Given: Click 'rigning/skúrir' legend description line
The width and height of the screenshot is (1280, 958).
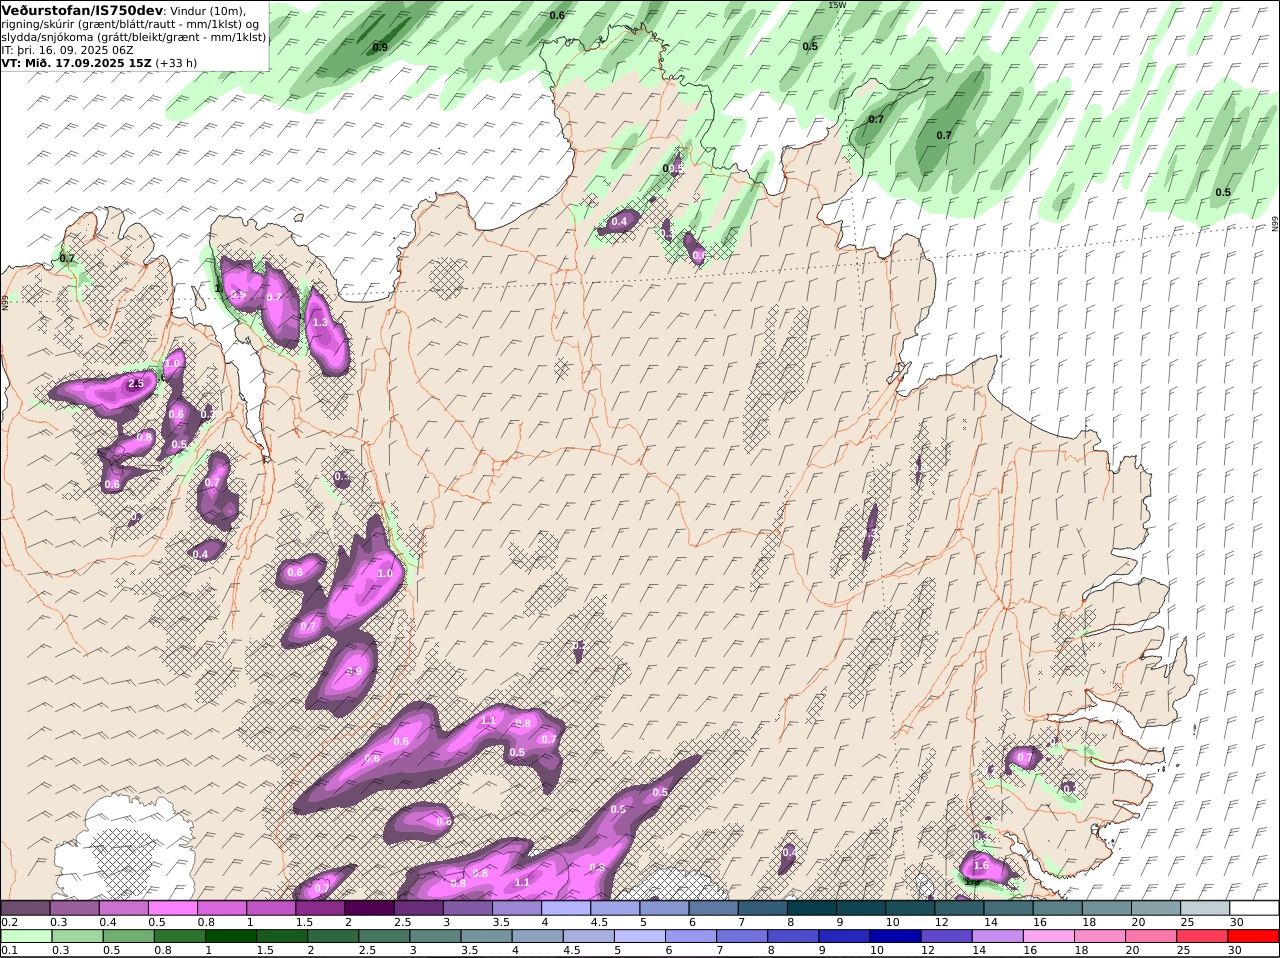Looking at the screenshot, I should [130, 23].
